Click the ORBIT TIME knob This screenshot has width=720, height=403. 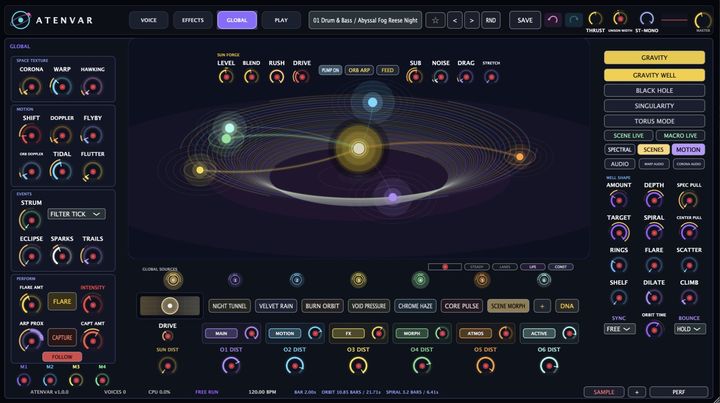(654, 329)
